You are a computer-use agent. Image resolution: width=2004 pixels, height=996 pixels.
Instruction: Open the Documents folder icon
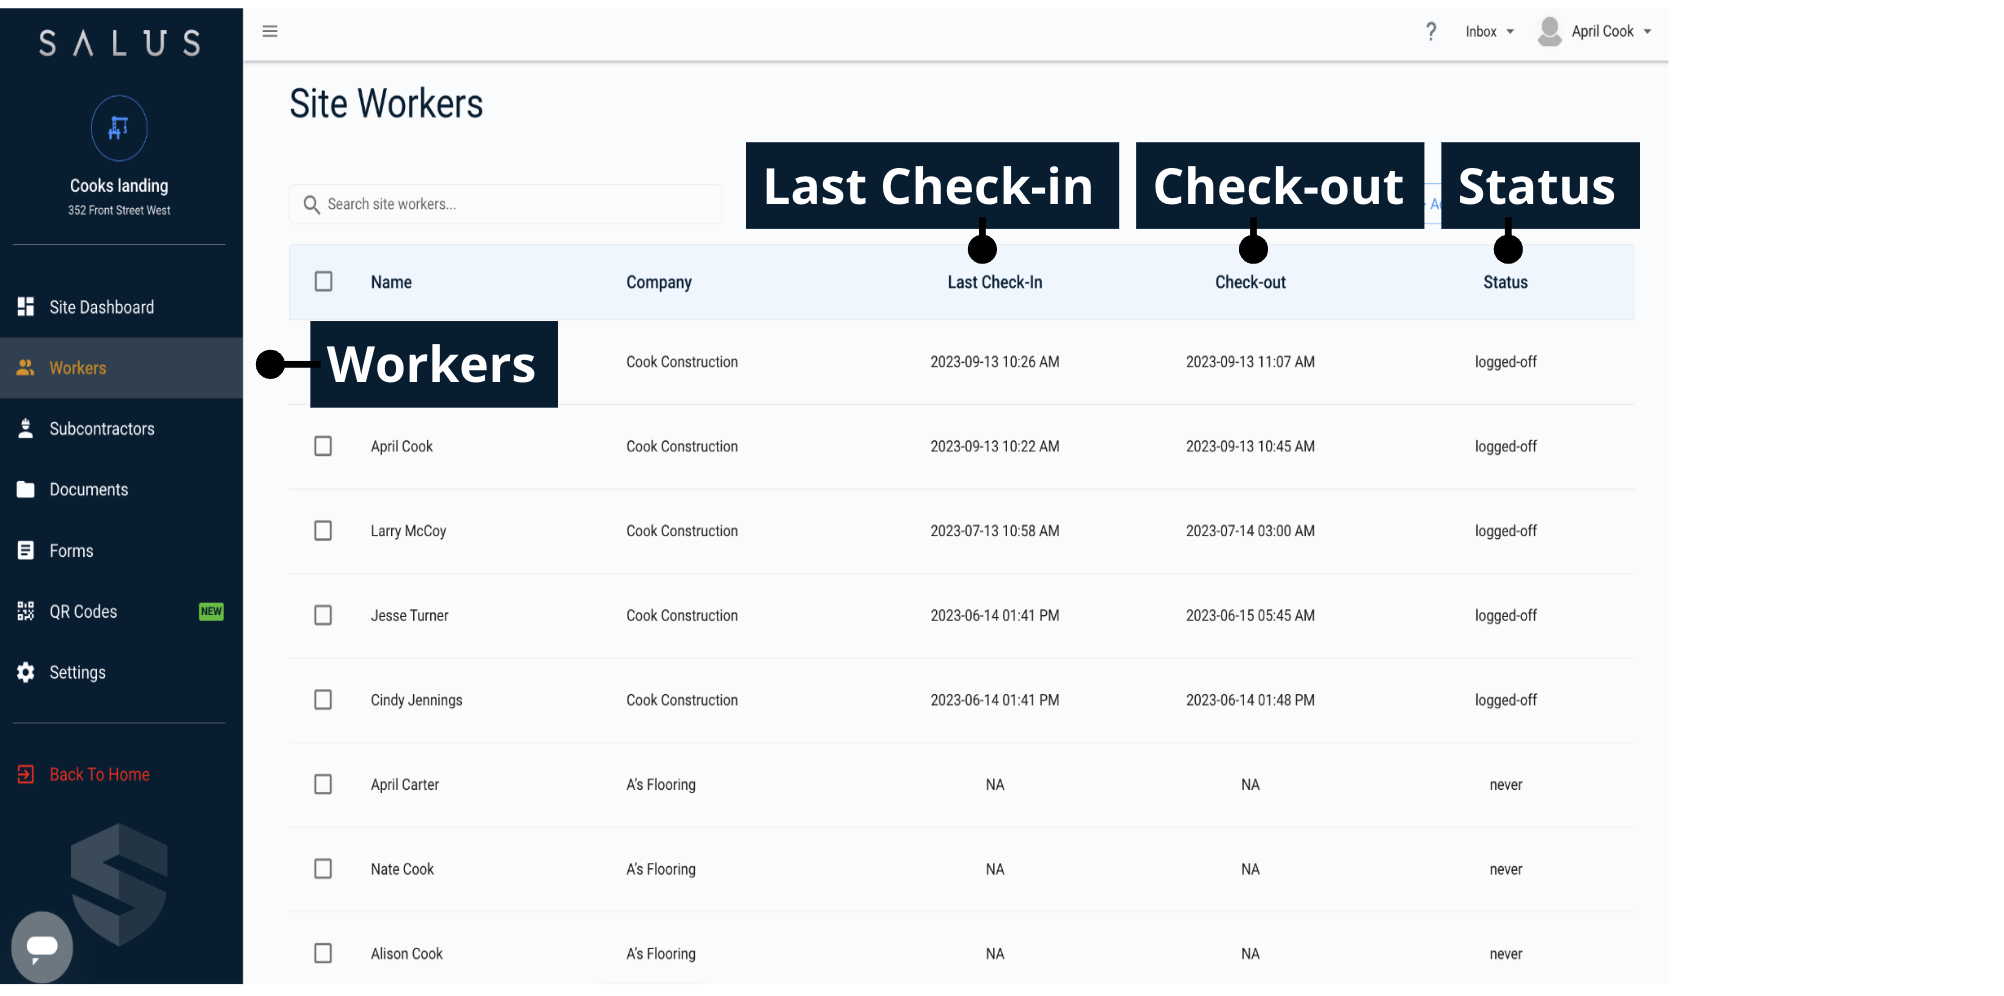coord(25,489)
